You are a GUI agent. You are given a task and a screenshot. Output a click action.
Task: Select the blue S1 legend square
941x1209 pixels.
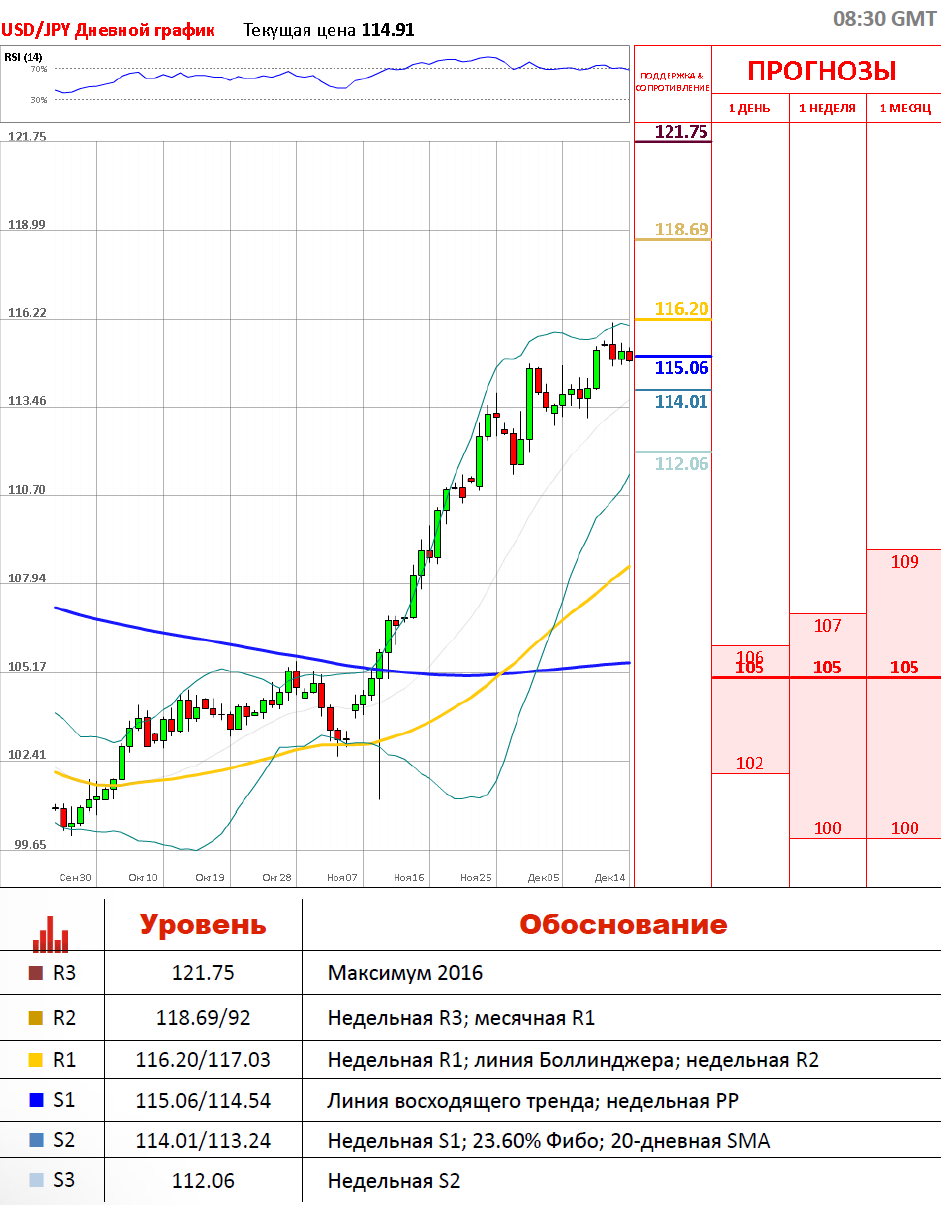(36, 1101)
